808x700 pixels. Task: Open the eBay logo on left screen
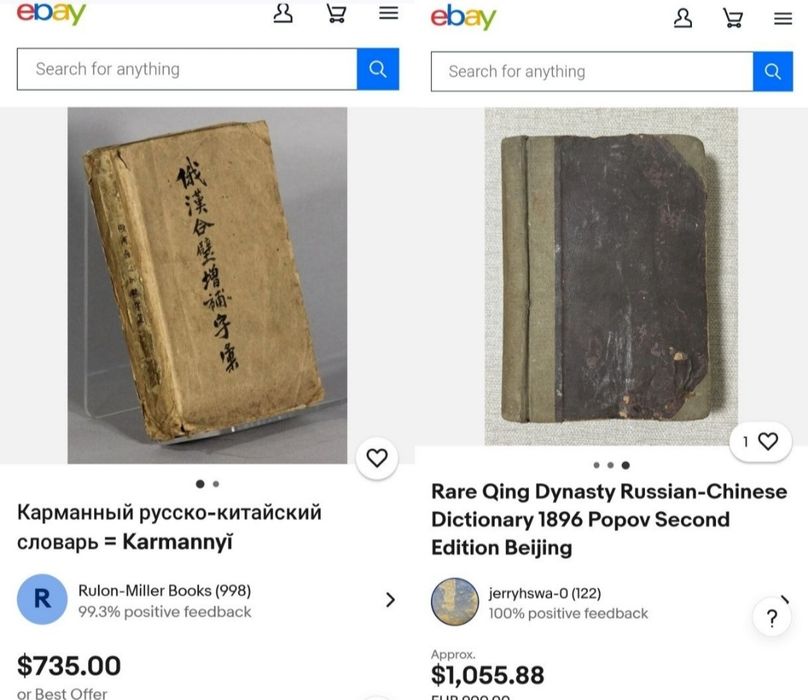tap(51, 13)
